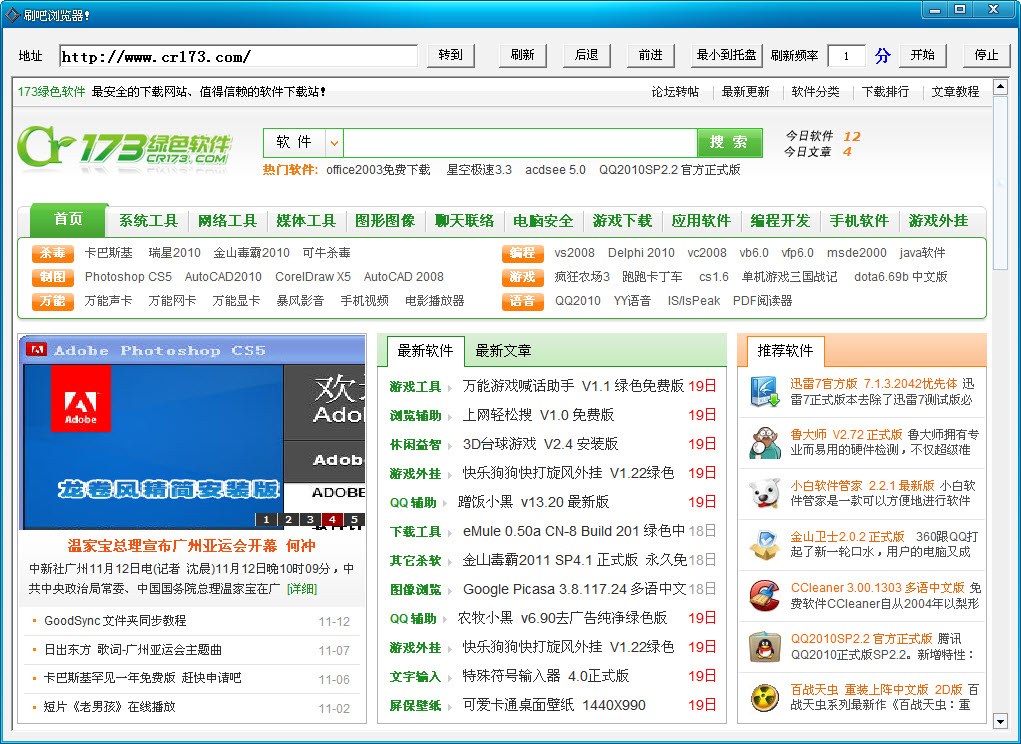The height and width of the screenshot is (744, 1021).
Task: Click the 万能 orange category badge
Action: (x=53, y=301)
